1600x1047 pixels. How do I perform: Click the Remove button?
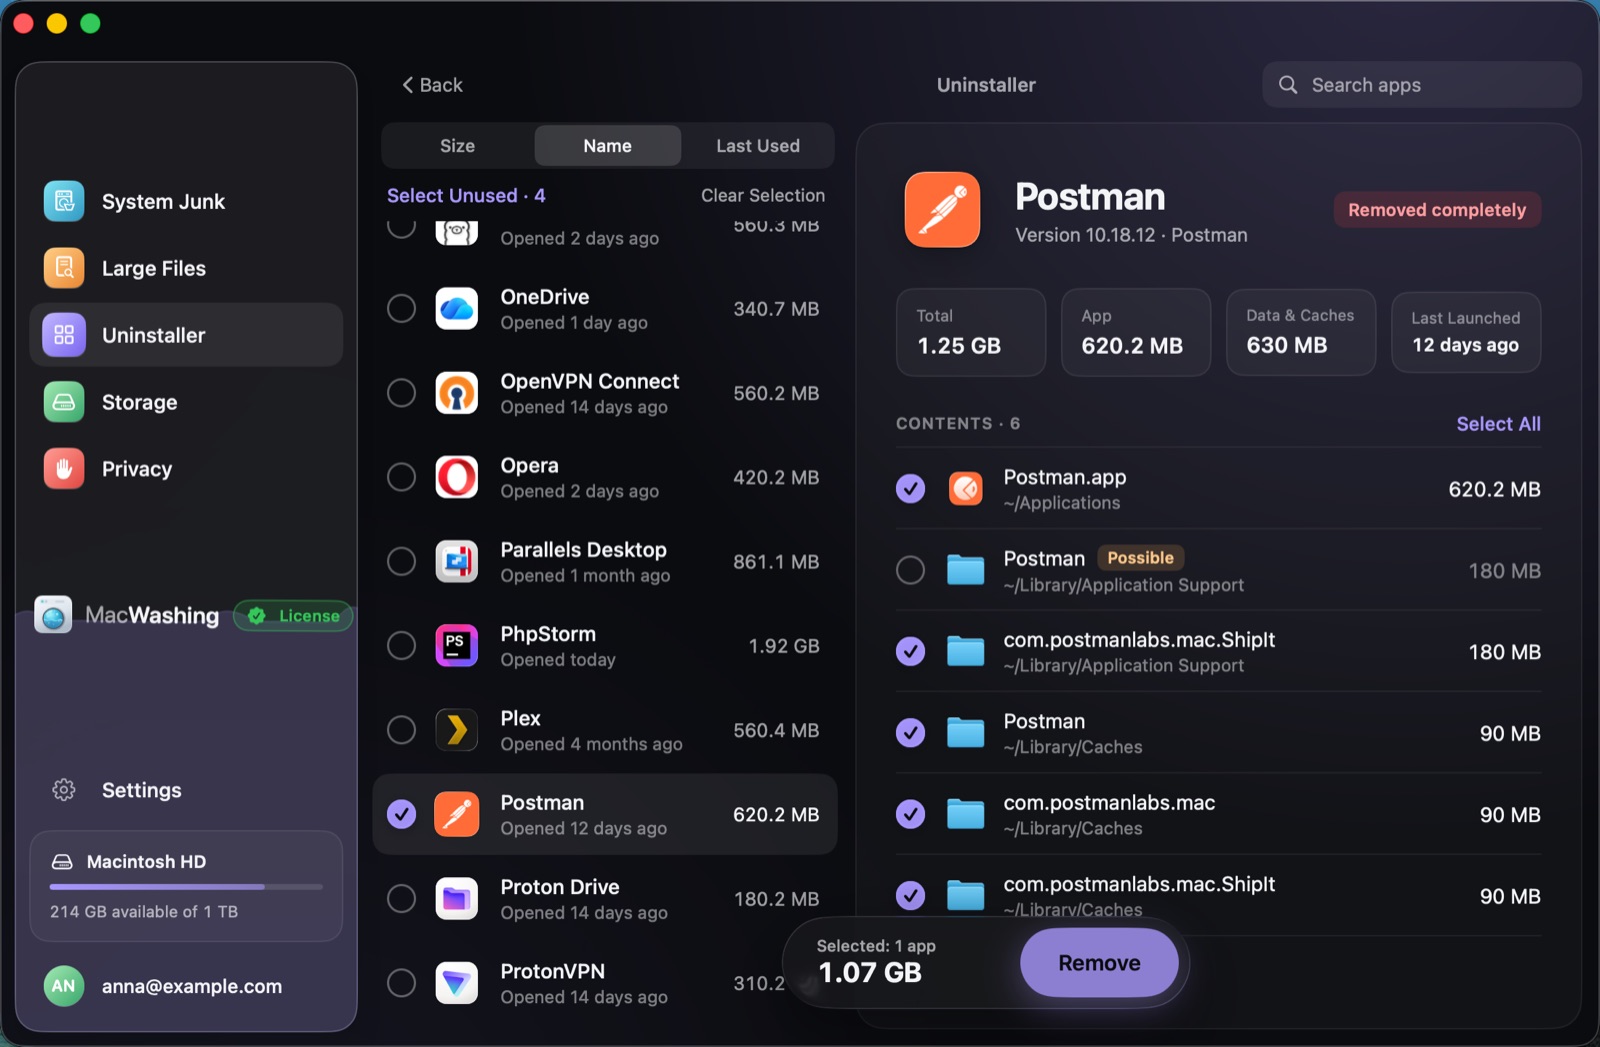pos(1099,963)
